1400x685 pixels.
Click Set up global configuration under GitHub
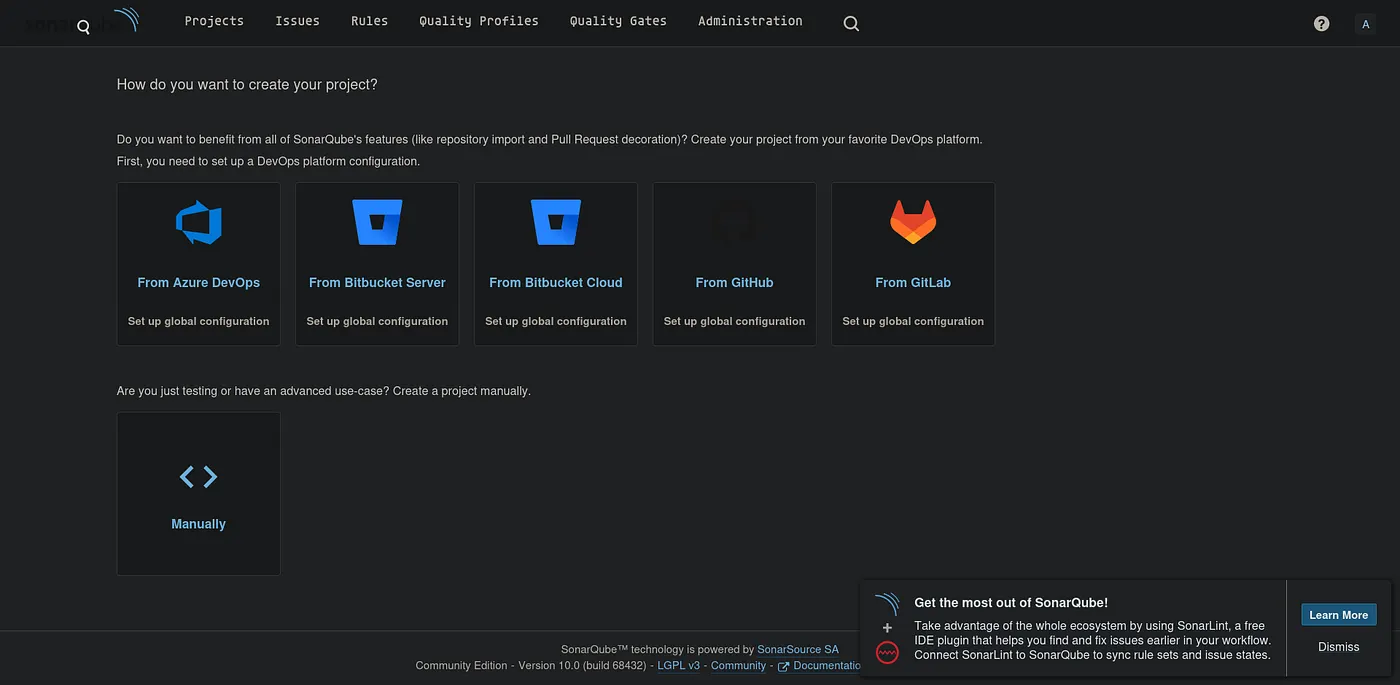pyautogui.click(x=734, y=321)
